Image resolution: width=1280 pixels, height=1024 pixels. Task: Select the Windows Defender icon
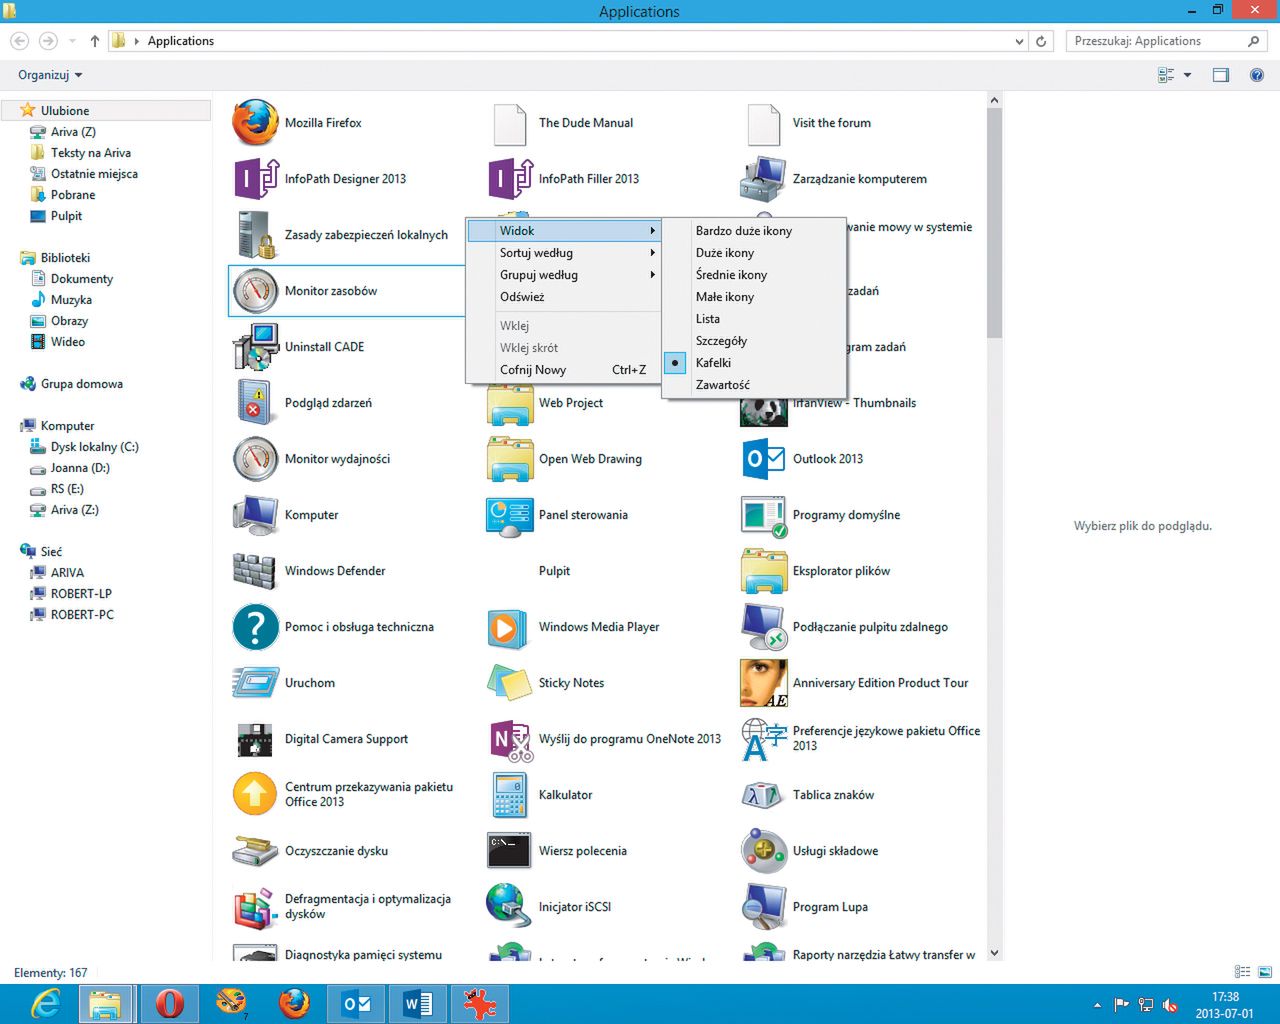point(255,571)
